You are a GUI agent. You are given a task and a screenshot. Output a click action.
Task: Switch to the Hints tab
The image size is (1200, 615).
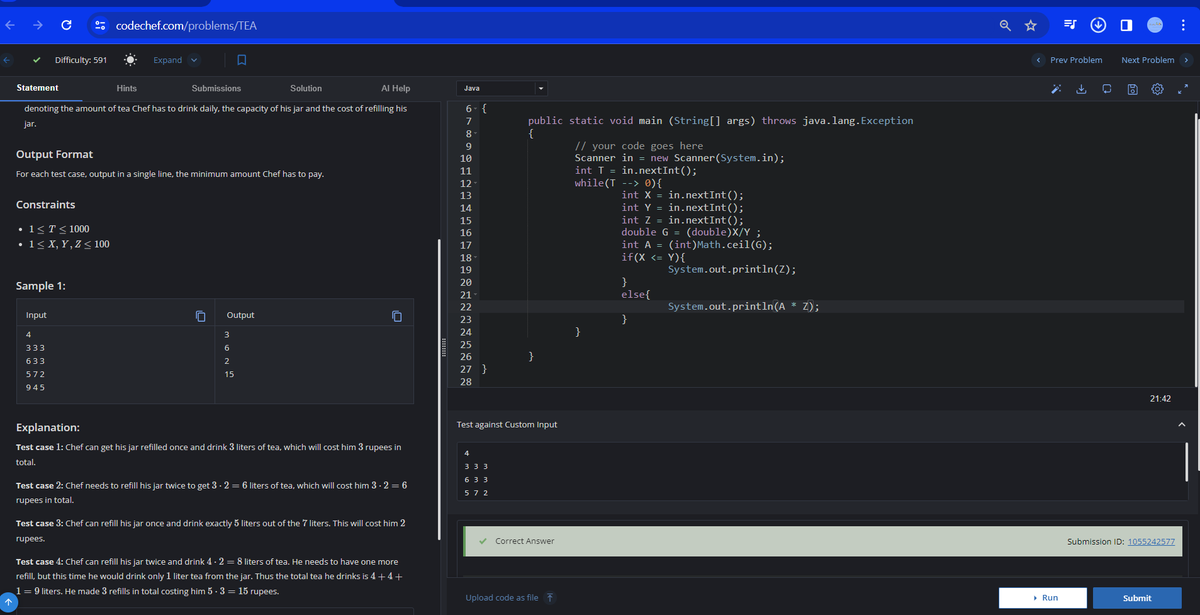(127, 89)
